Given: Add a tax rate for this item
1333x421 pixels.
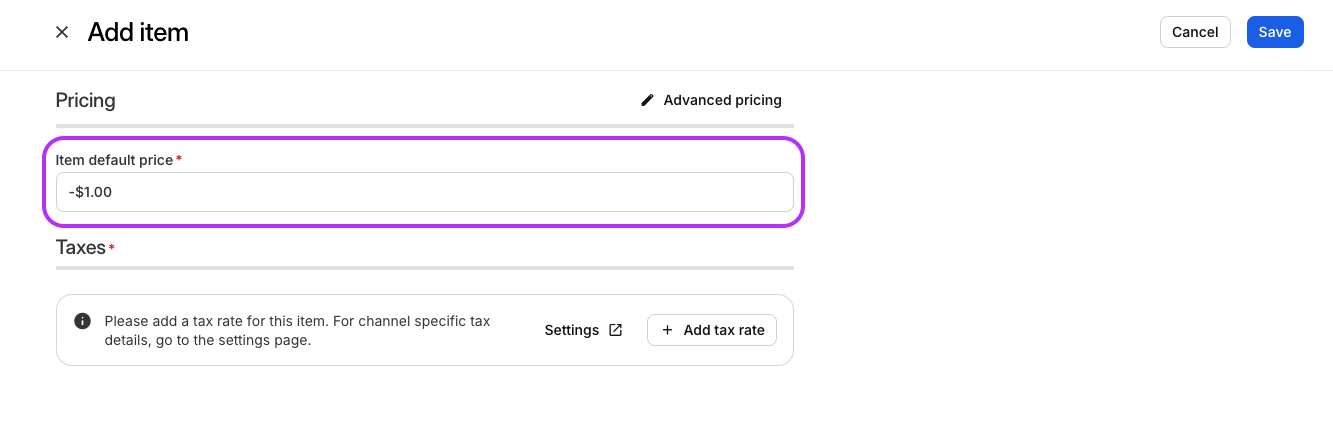Looking at the screenshot, I should [712, 330].
